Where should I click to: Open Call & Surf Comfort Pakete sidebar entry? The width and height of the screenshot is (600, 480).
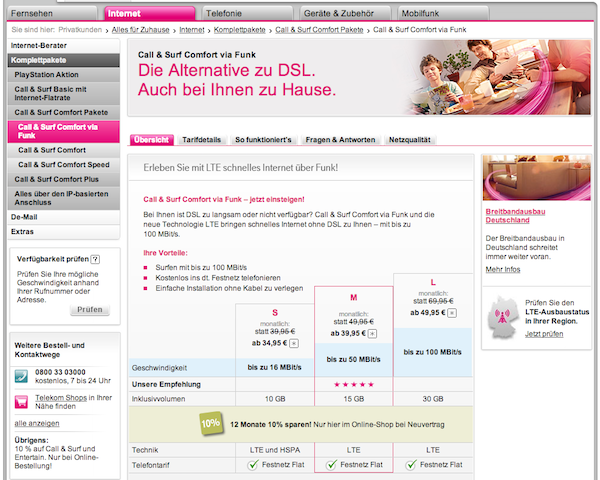click(x=64, y=112)
